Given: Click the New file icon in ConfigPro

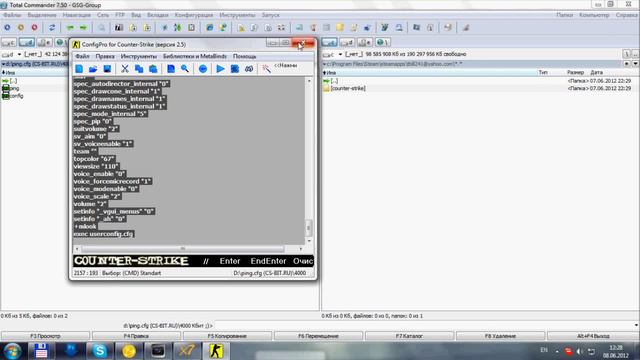Looking at the screenshot, I should 79,69.
